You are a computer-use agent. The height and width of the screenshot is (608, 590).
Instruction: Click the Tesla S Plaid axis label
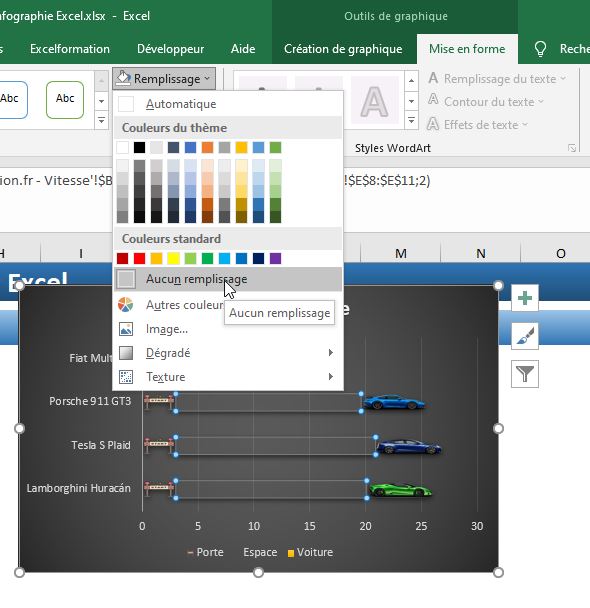pos(101,445)
